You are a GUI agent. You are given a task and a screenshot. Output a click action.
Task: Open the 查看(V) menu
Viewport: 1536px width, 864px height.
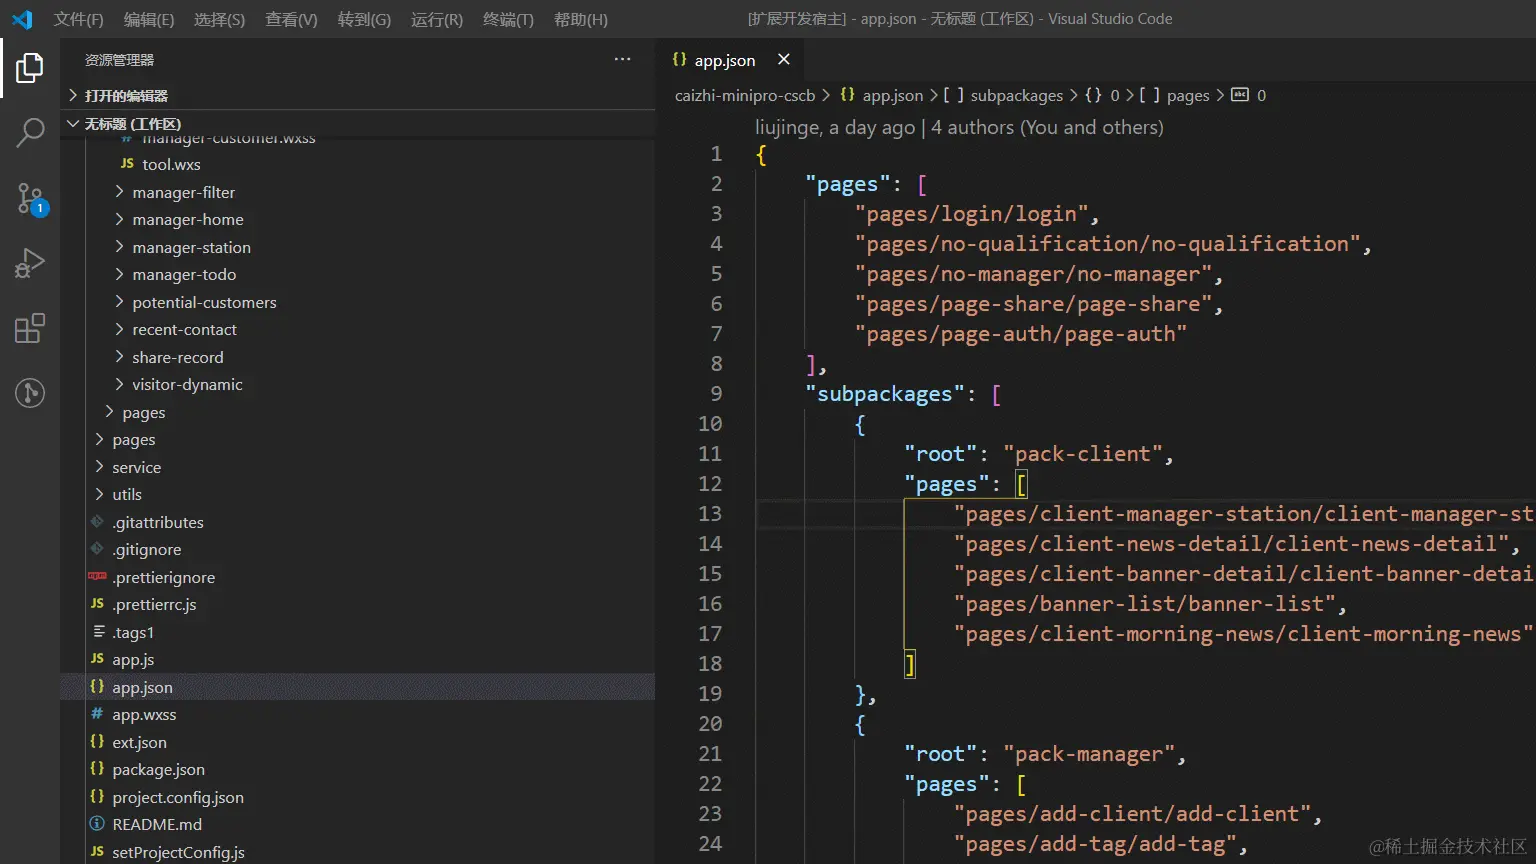[x=291, y=19]
